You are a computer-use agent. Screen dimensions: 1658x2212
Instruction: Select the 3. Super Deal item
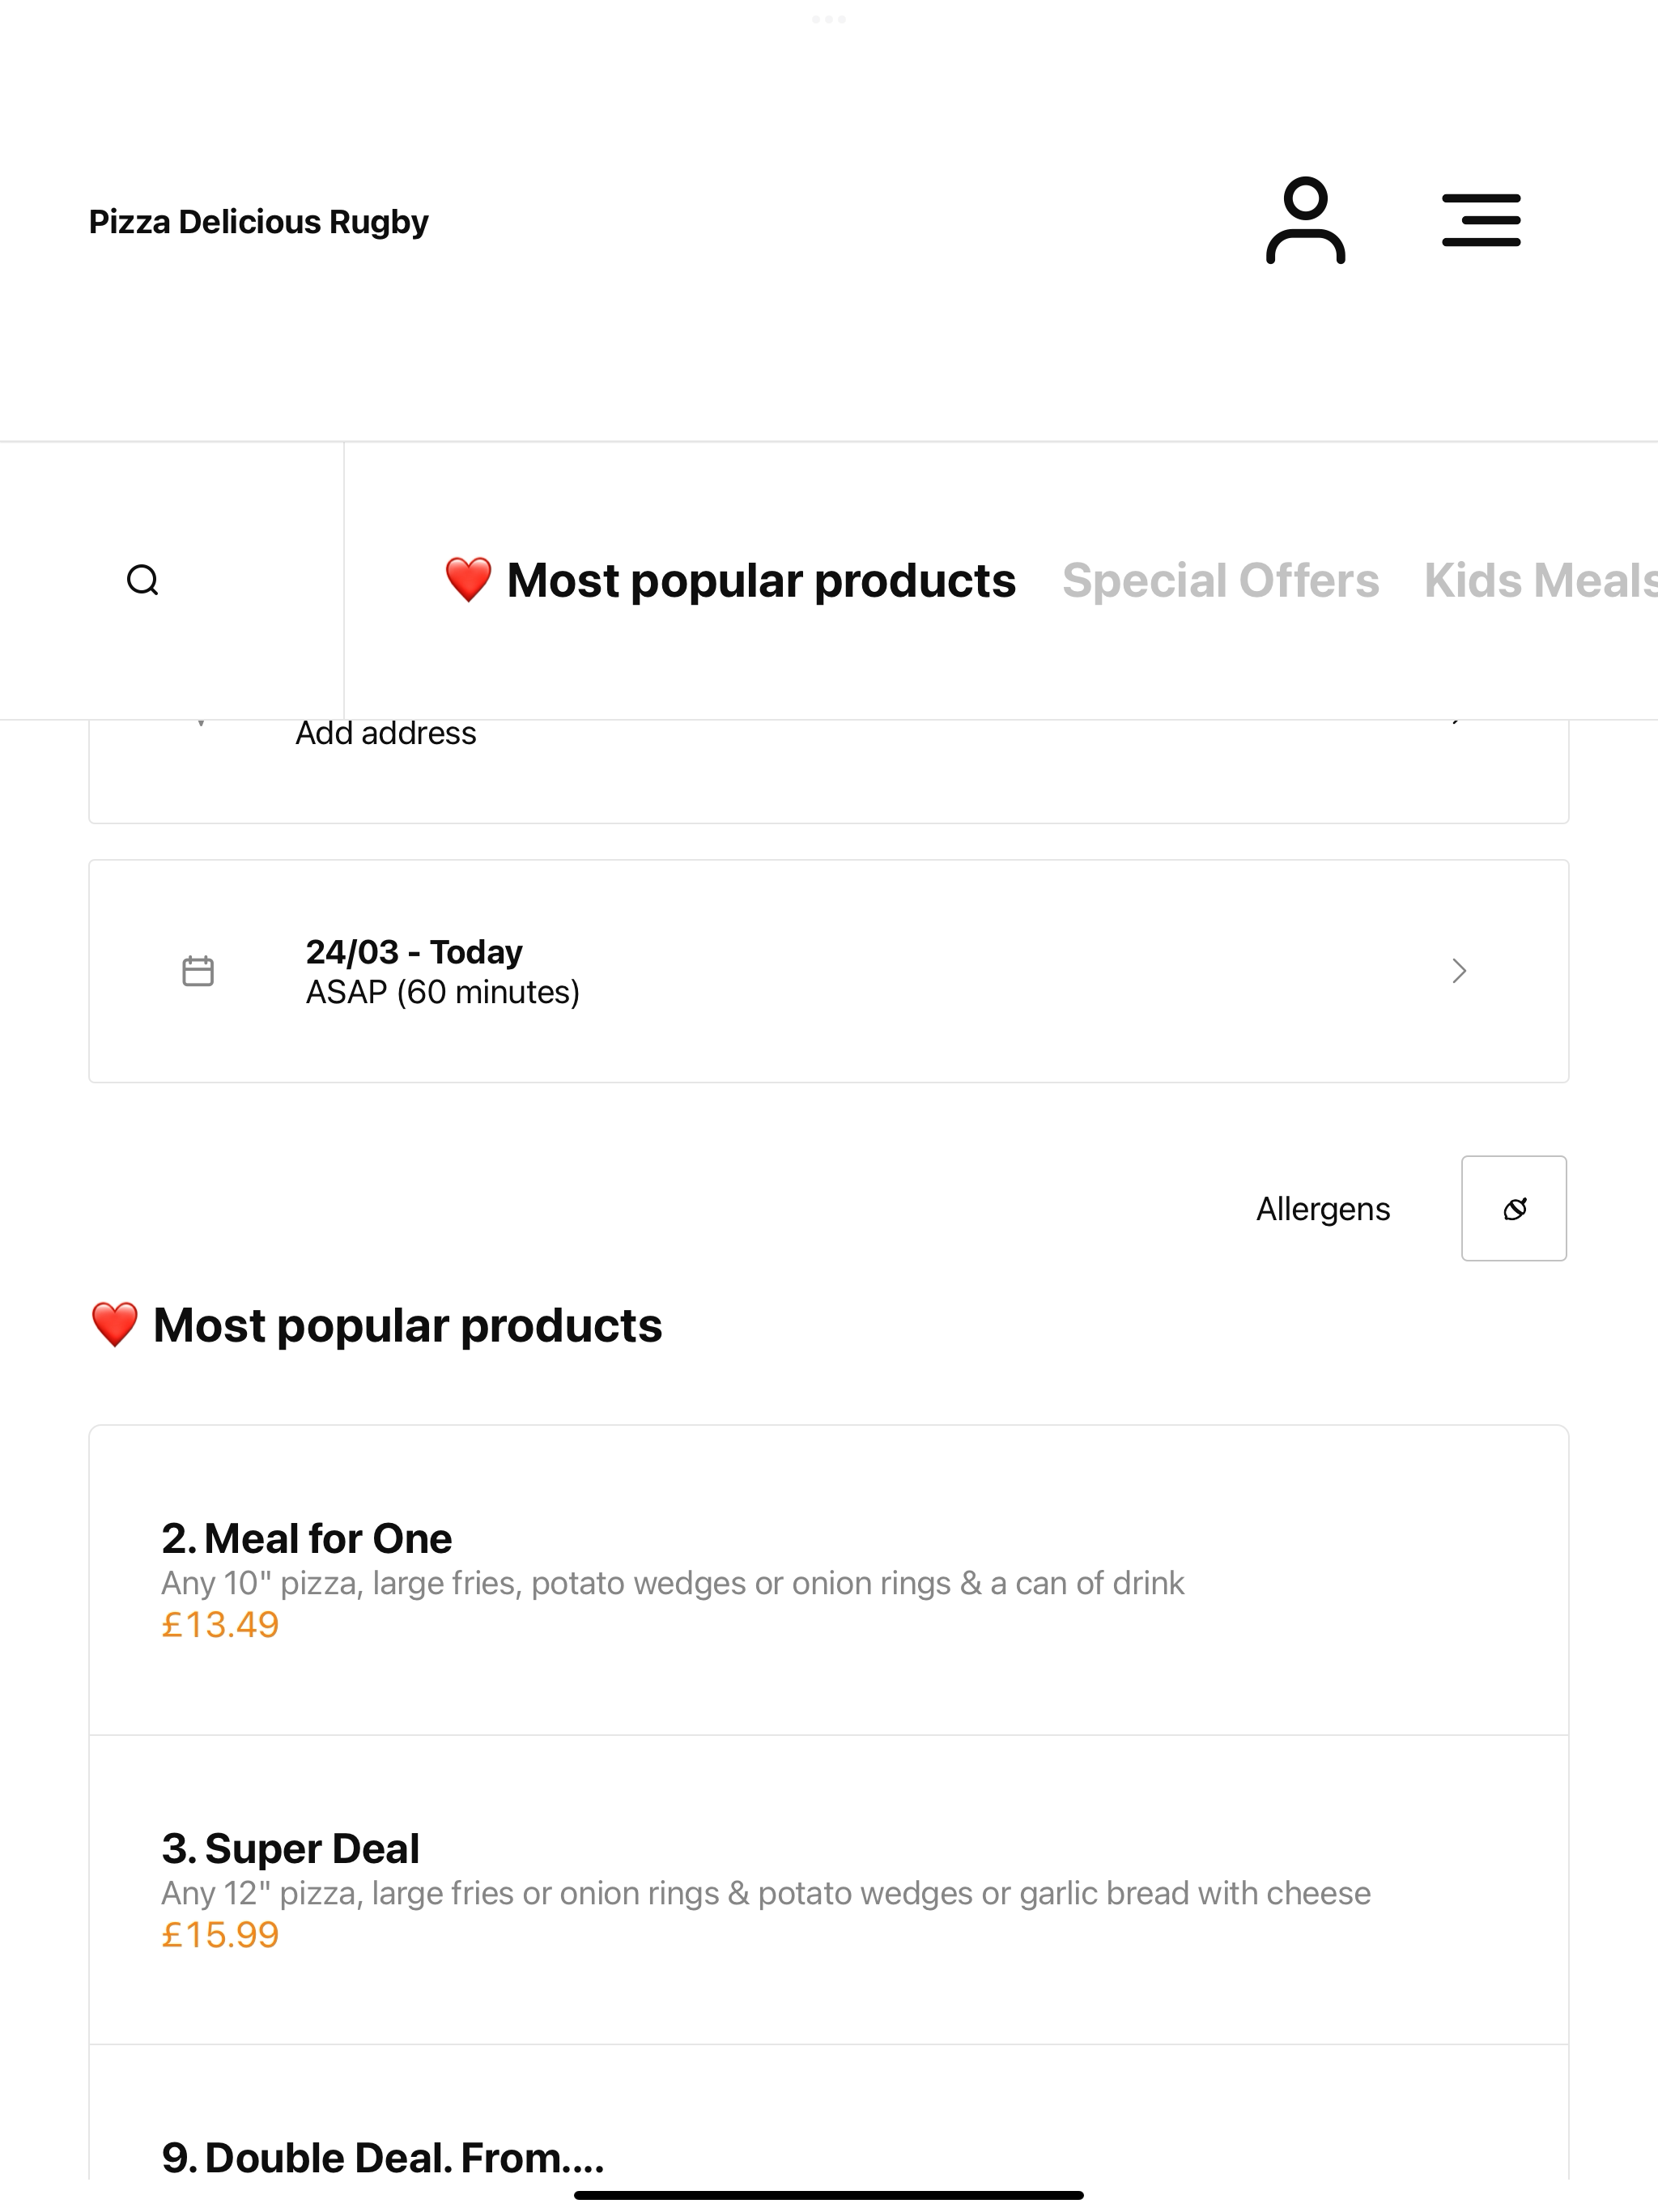(829, 1890)
